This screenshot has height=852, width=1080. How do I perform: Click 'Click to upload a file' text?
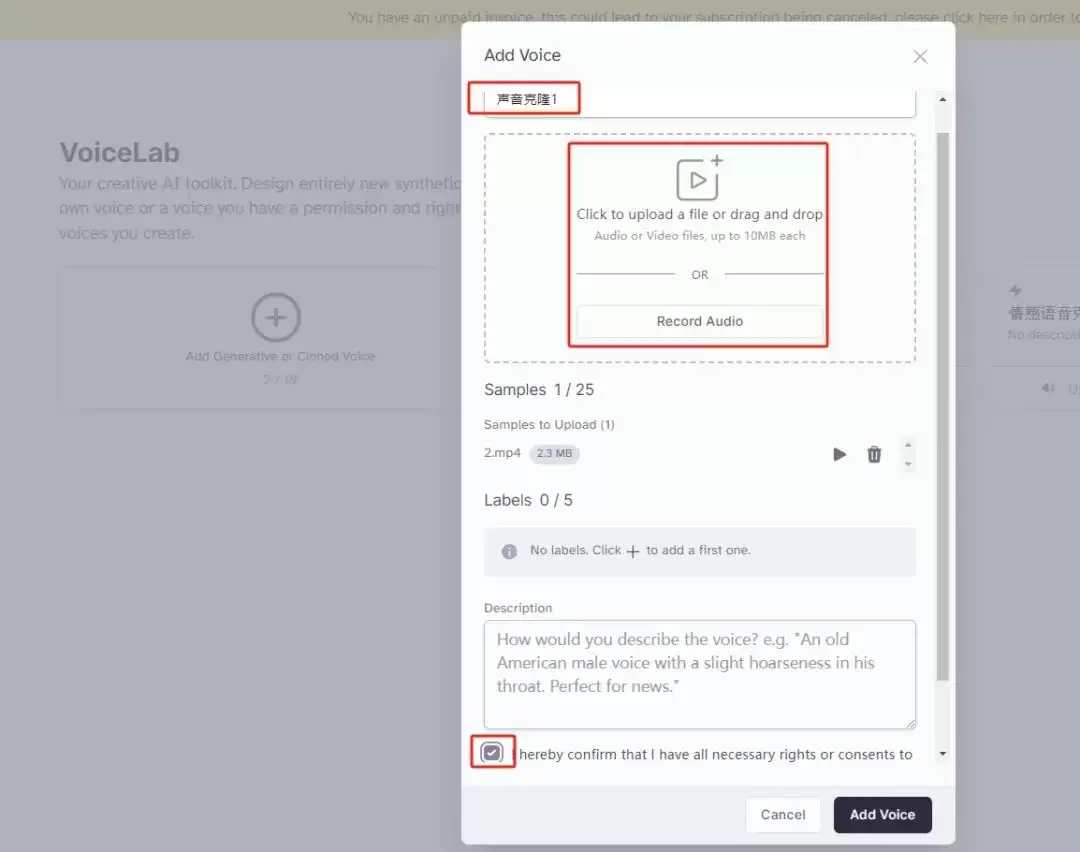(x=699, y=214)
